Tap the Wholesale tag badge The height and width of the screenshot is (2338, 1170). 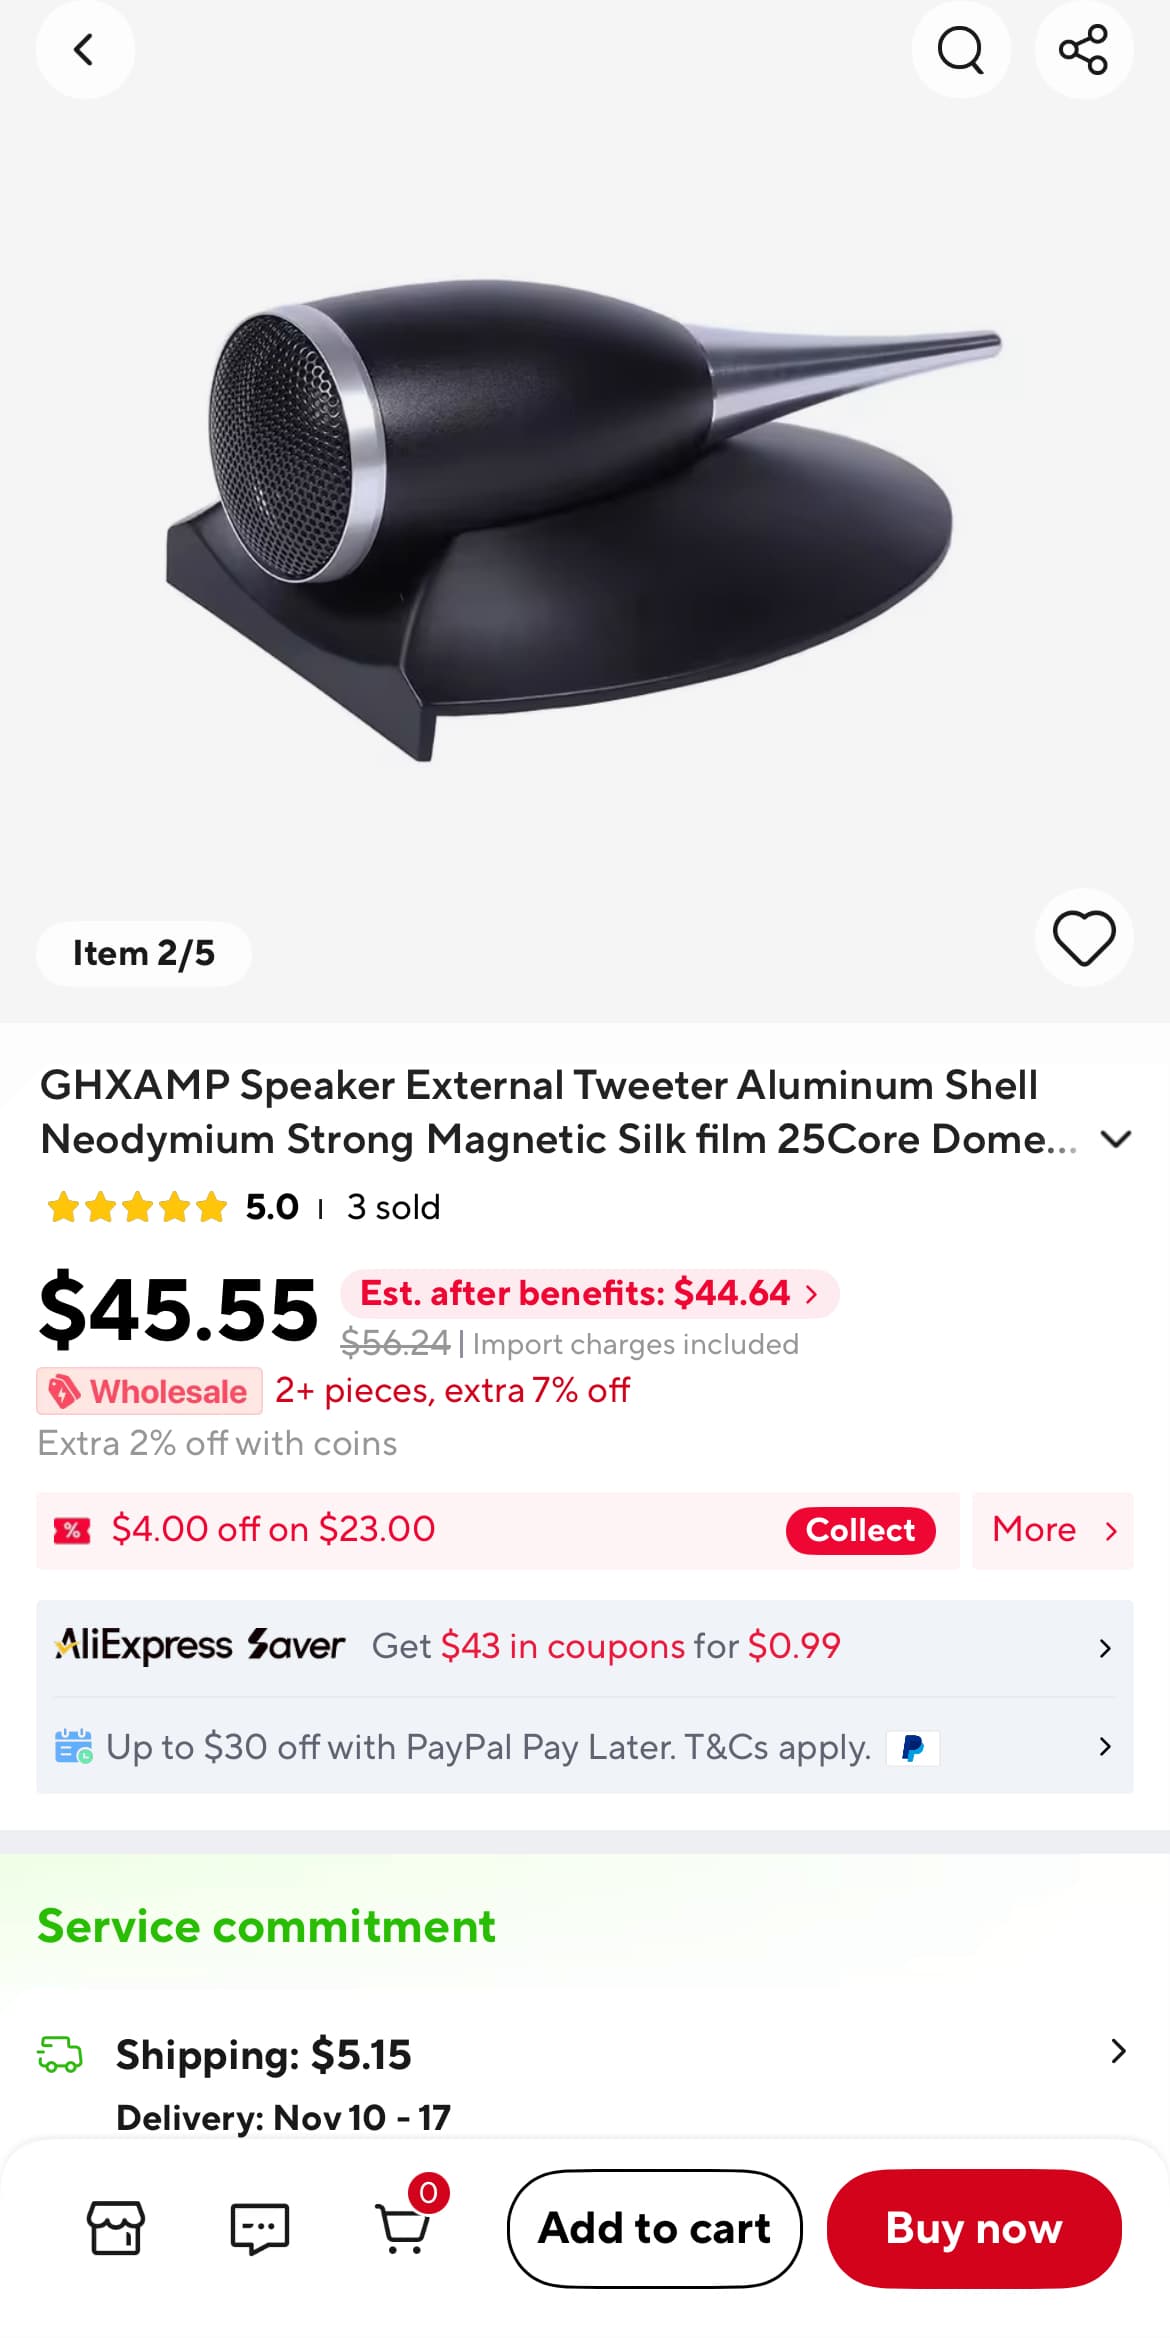point(150,1391)
